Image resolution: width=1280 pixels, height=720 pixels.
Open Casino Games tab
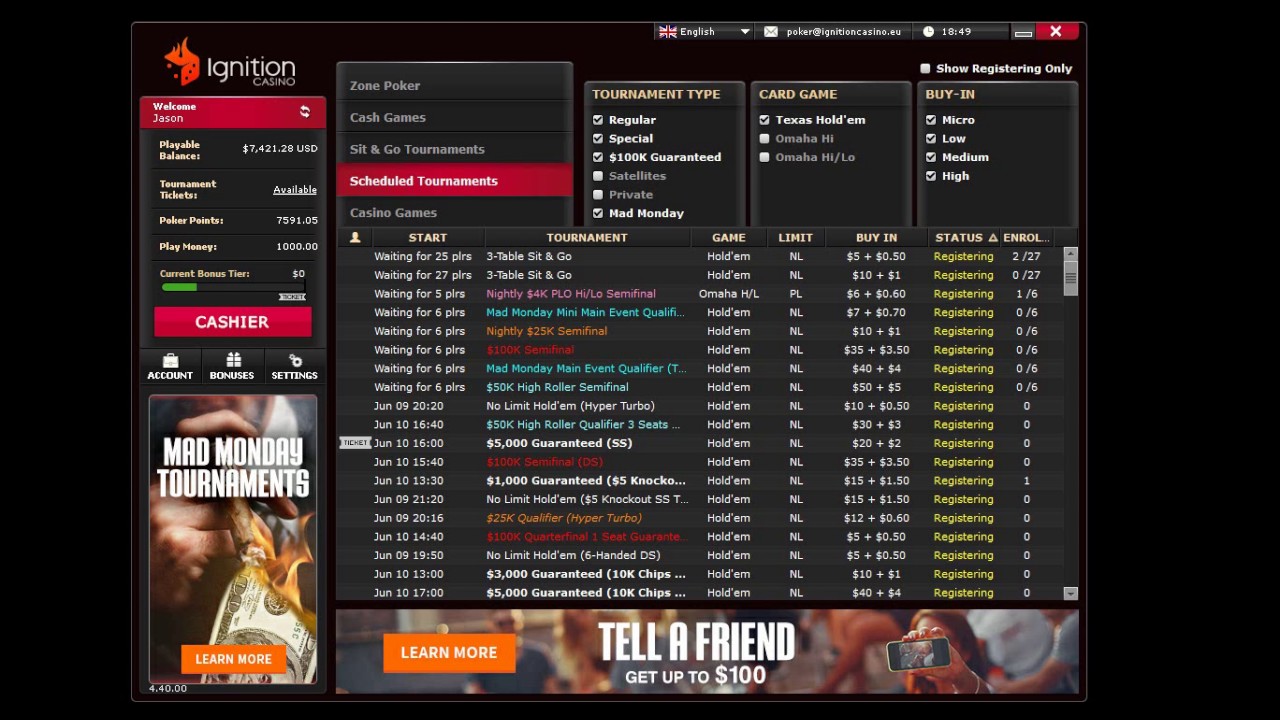(x=455, y=213)
